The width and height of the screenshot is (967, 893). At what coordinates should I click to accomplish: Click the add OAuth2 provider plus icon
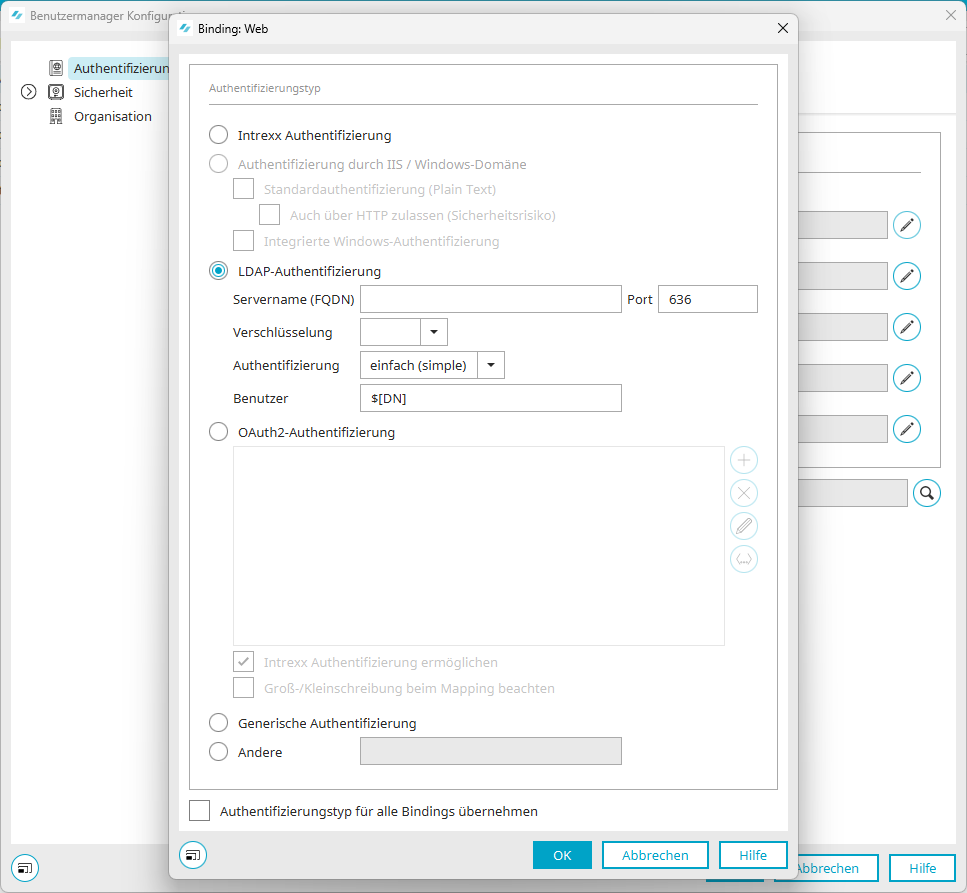click(744, 460)
